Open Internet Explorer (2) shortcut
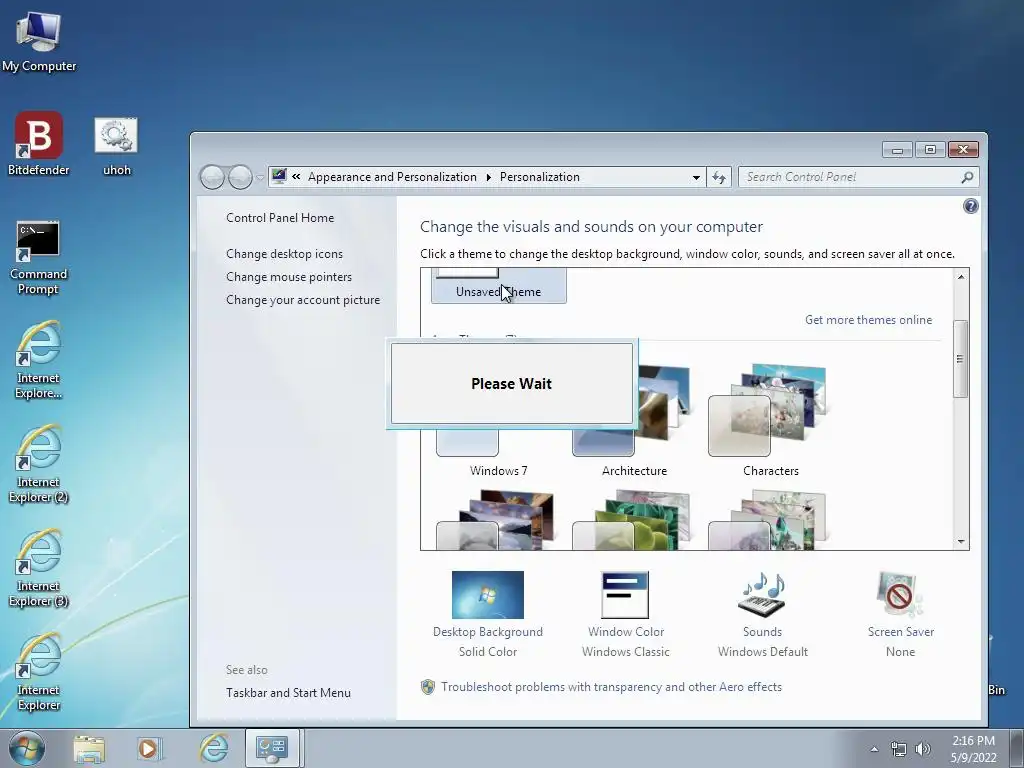Screen dimensions: 1024x768 tap(39, 464)
